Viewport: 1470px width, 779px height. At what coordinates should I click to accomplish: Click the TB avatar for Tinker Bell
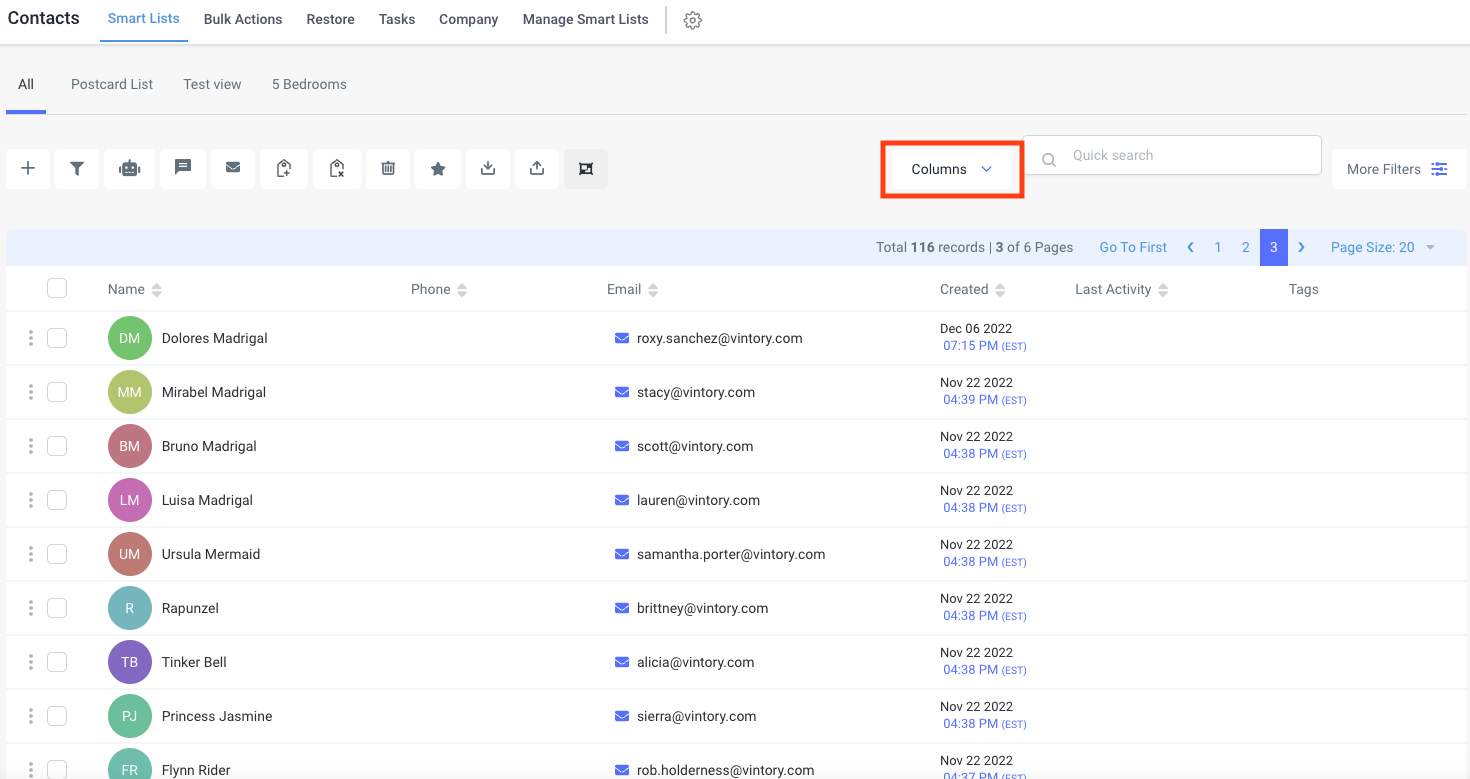130,662
